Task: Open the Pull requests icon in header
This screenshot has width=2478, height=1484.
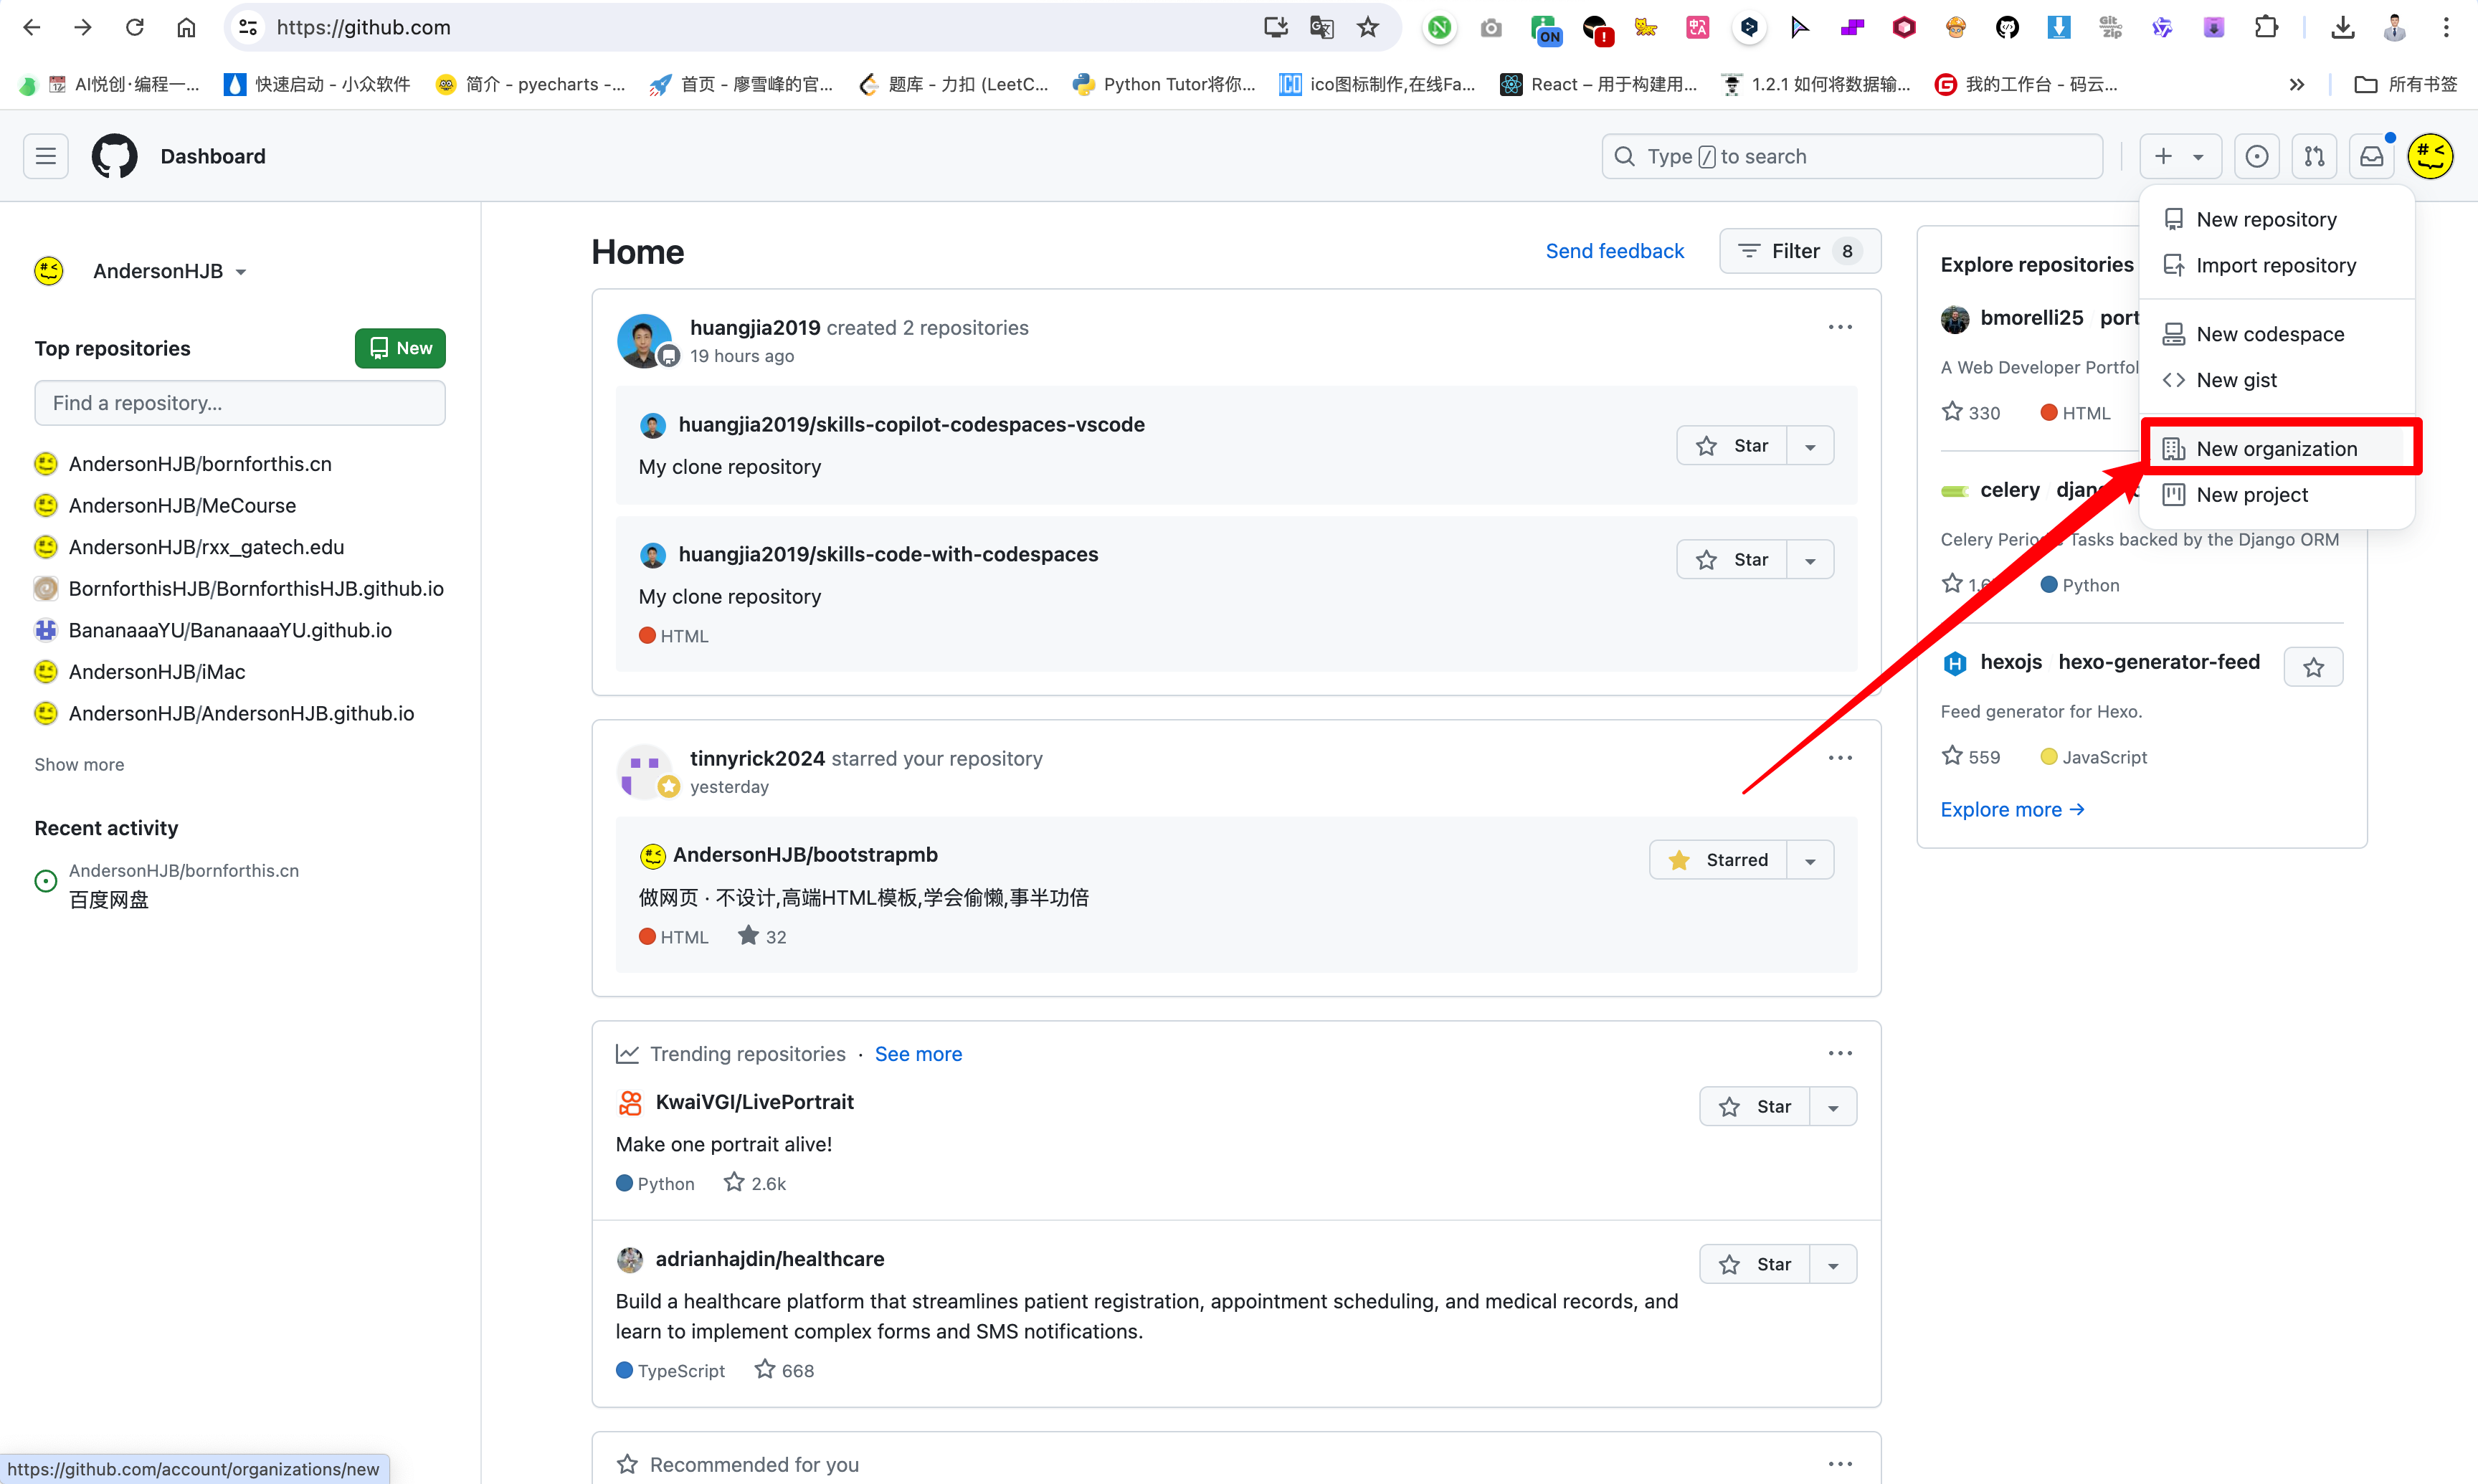Action: click(x=2314, y=156)
